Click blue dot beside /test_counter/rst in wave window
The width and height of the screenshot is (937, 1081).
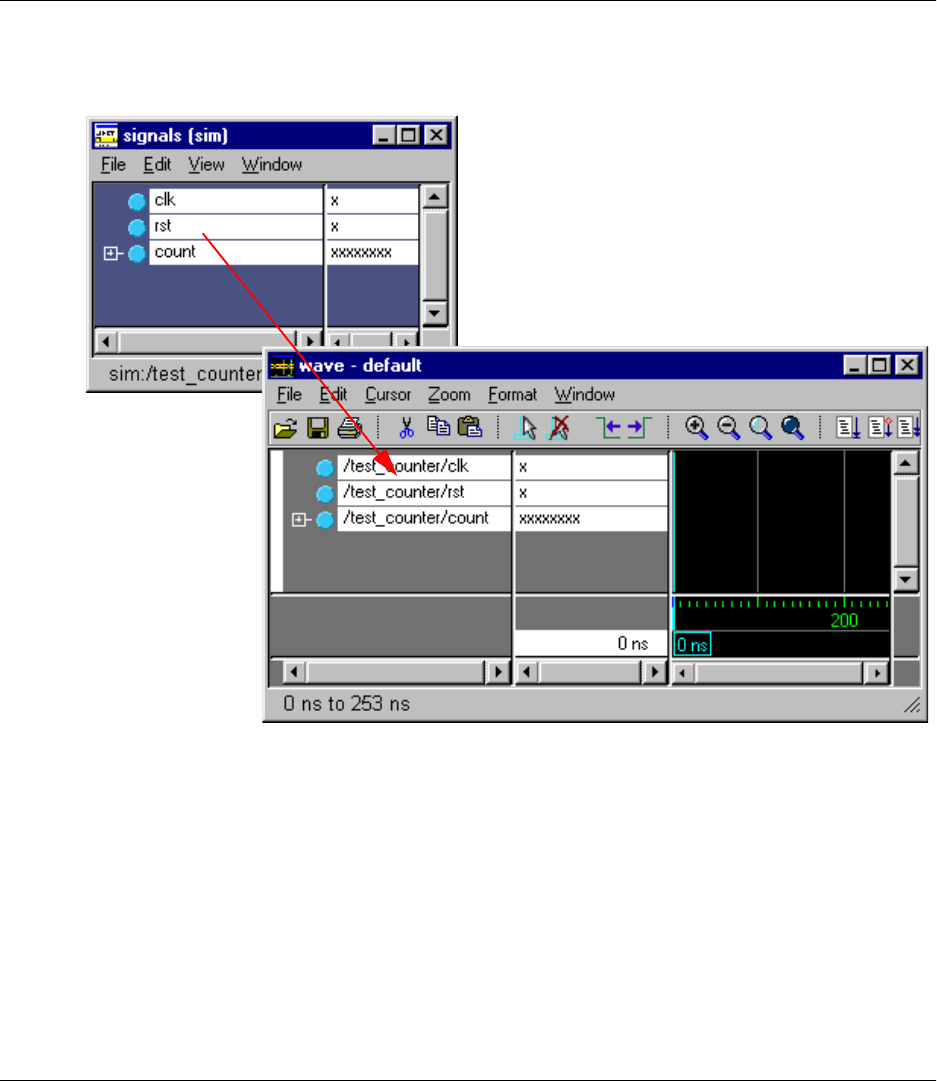[x=325, y=494]
